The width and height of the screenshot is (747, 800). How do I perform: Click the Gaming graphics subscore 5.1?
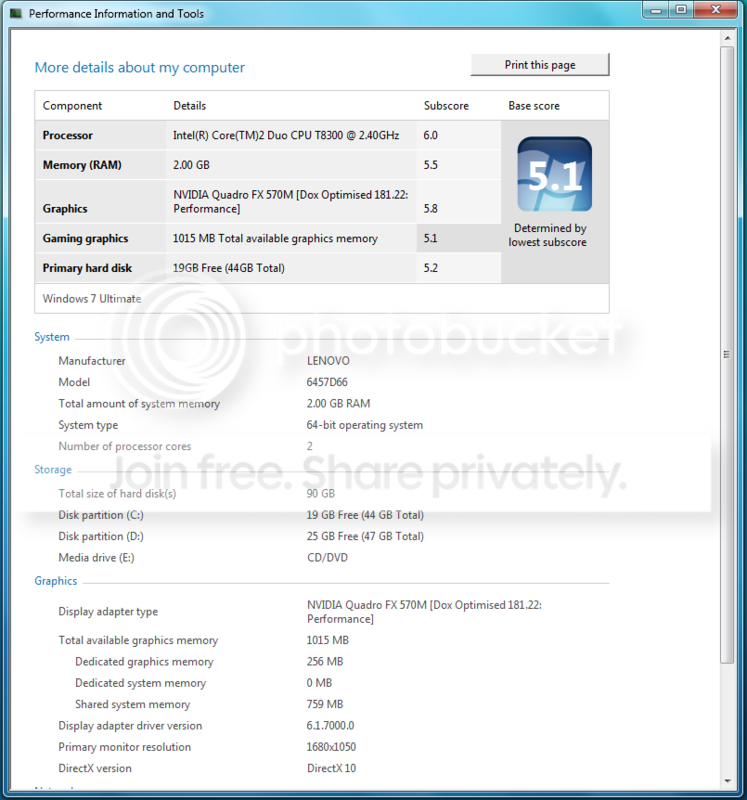pyautogui.click(x=431, y=238)
